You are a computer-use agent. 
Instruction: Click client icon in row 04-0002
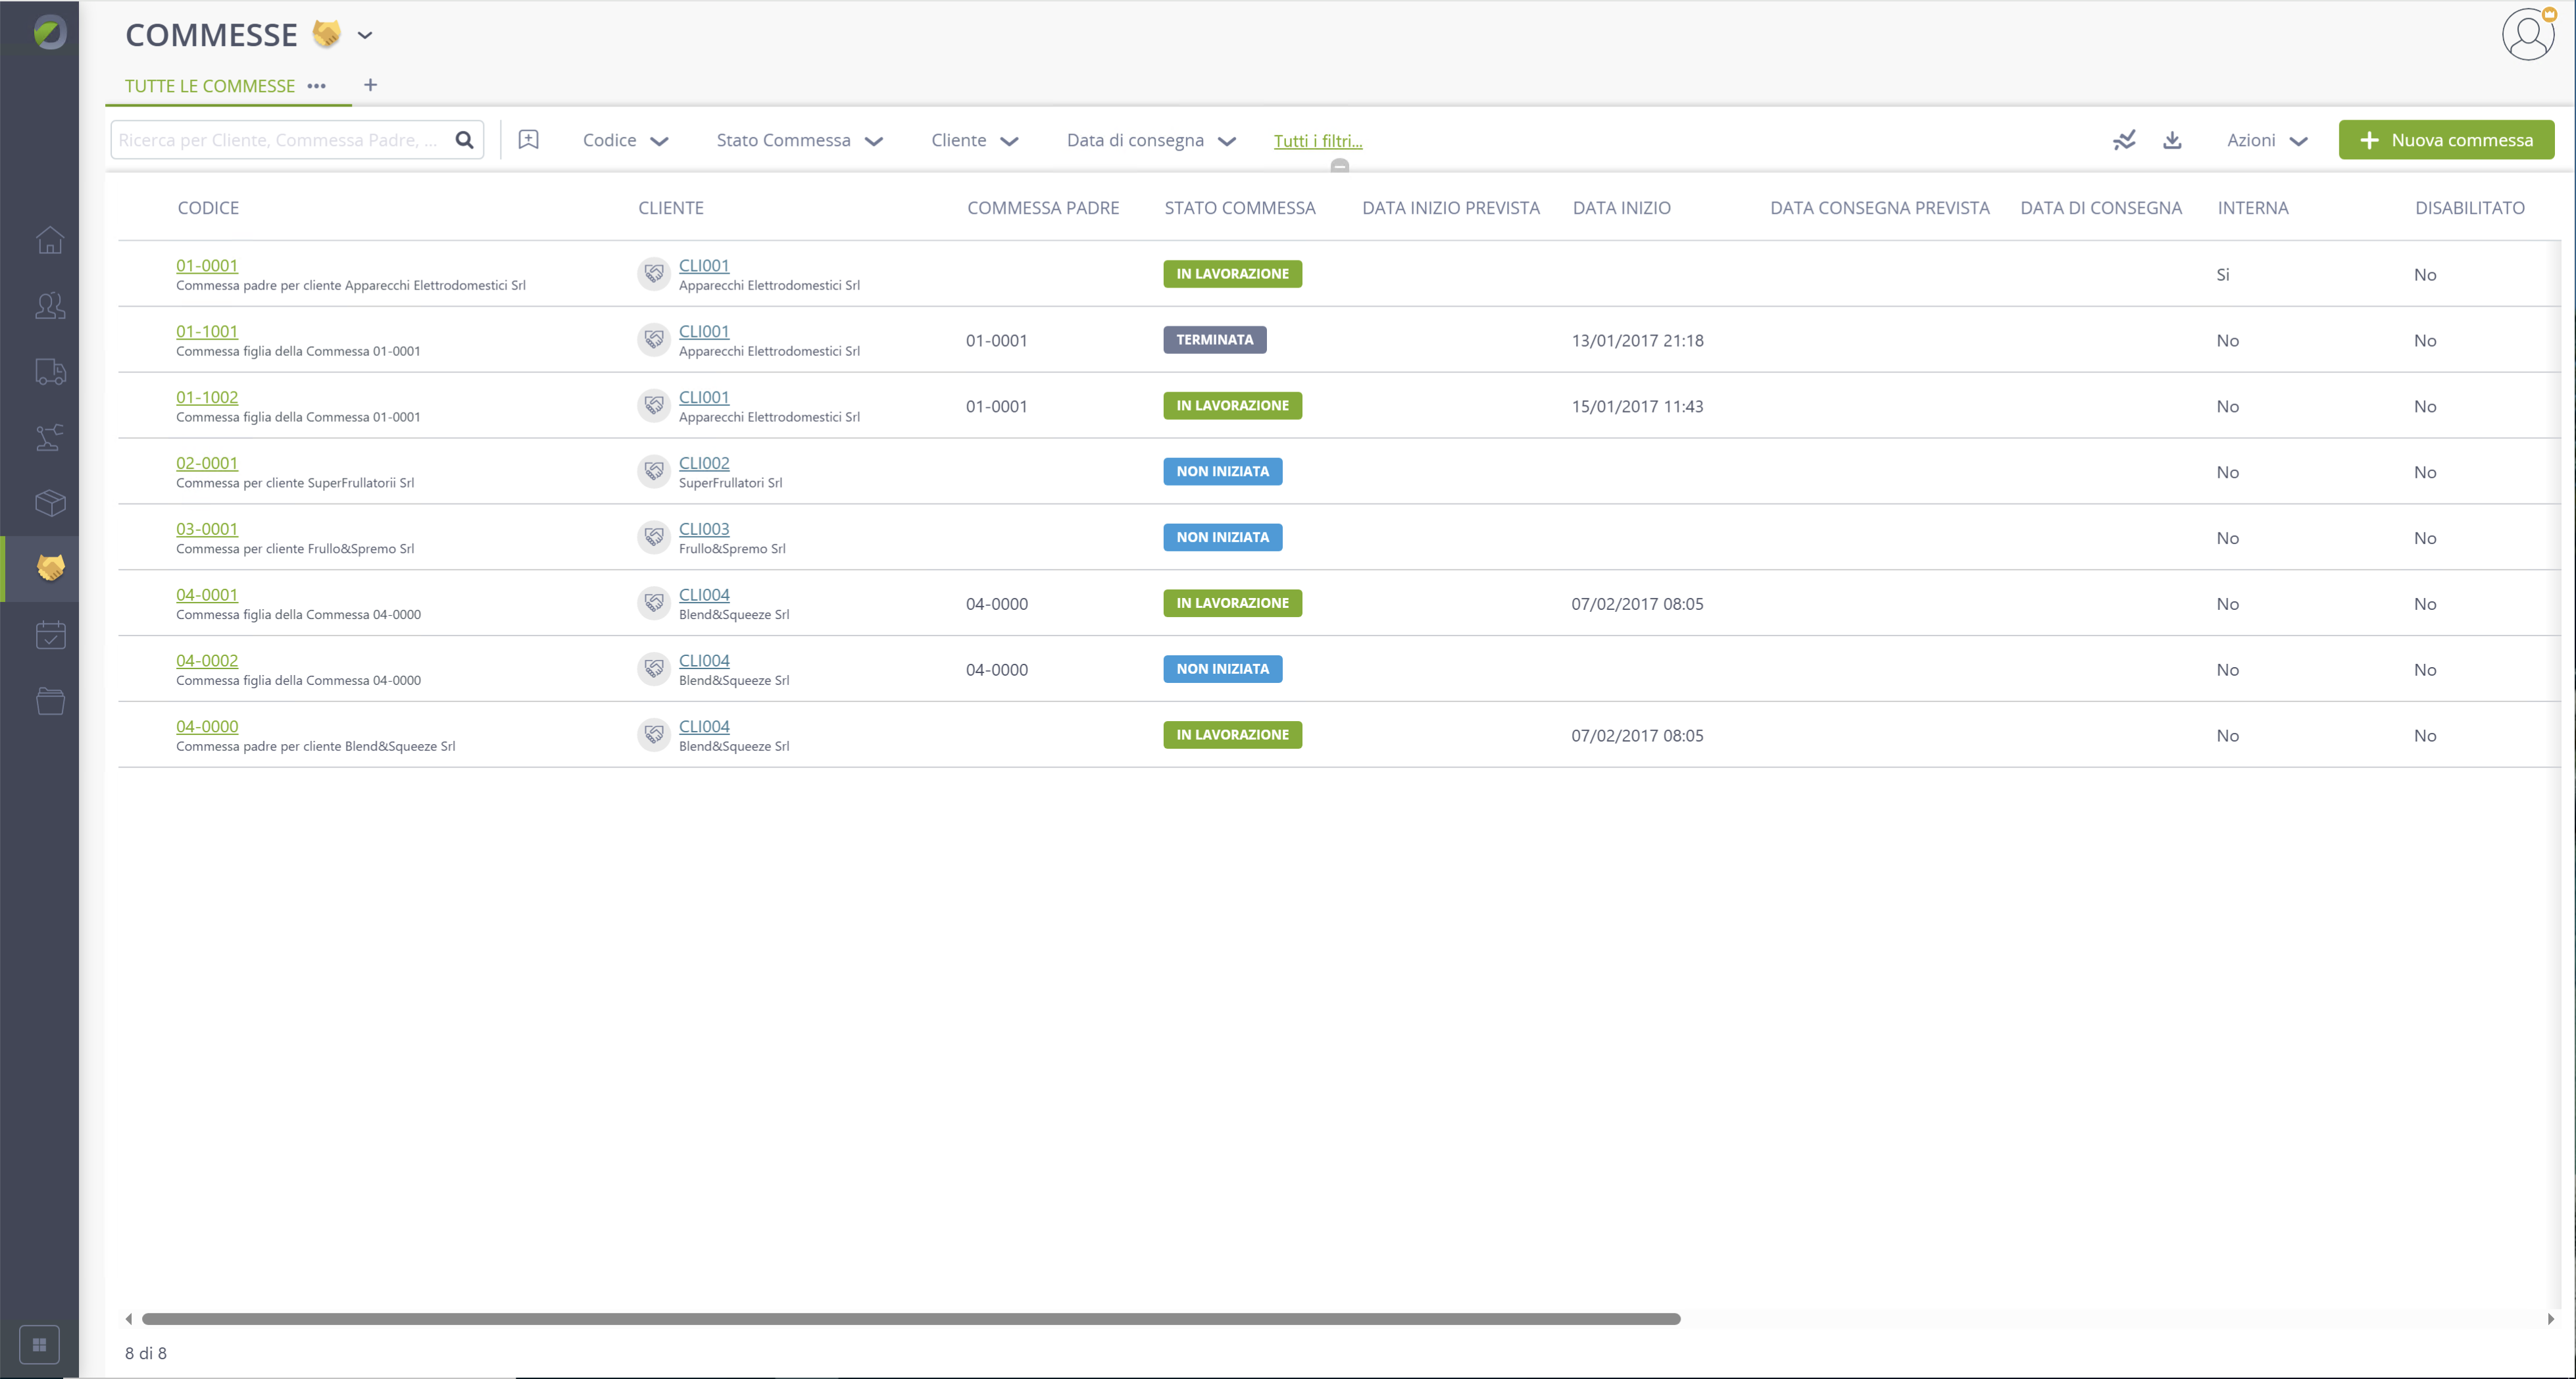654,668
